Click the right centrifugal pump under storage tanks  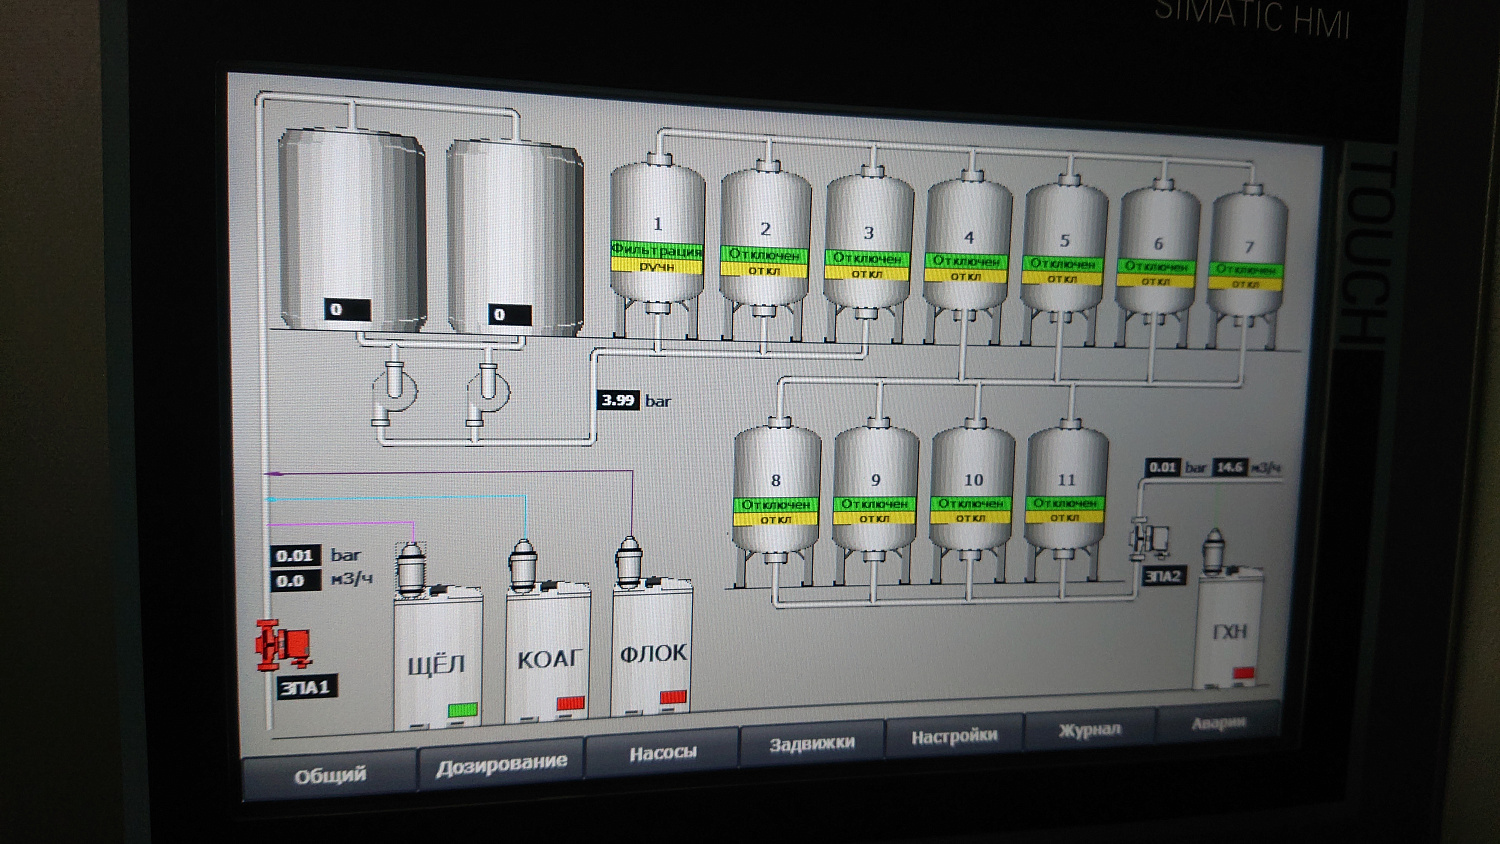[x=485, y=390]
